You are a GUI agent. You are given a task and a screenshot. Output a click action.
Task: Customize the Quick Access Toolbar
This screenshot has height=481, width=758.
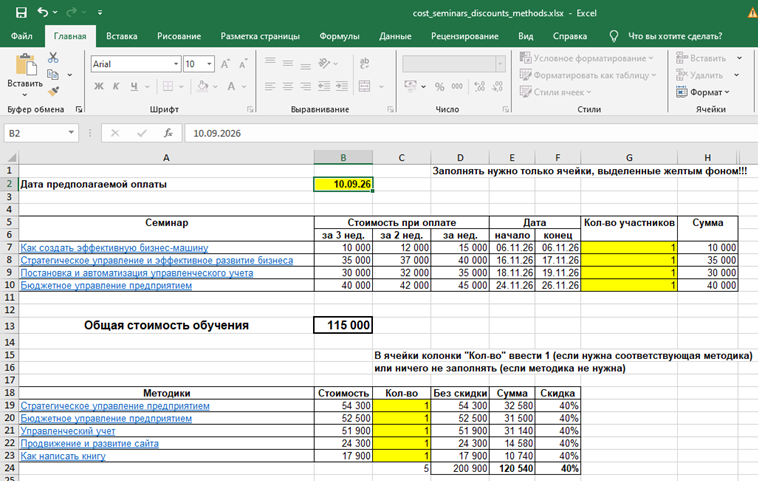point(100,13)
